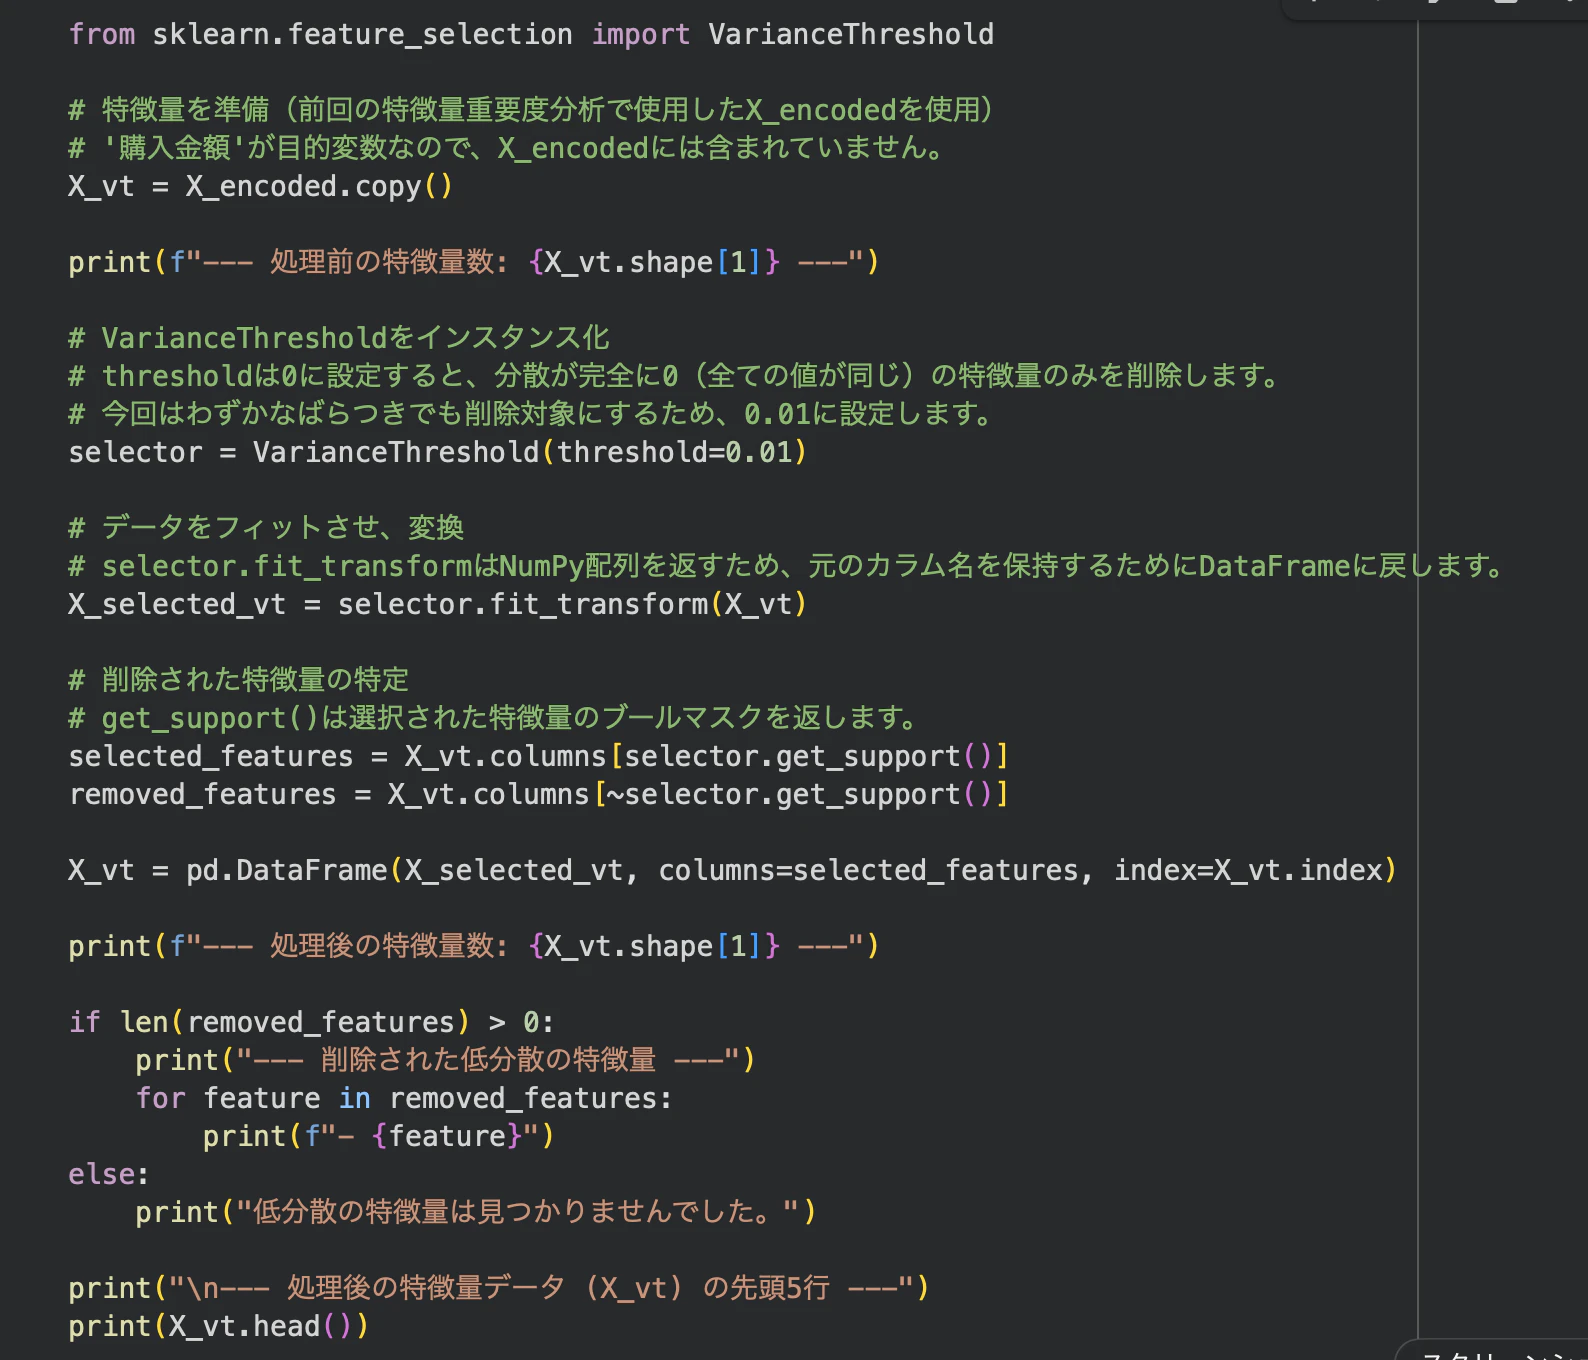Click "{X_vt.shape[1]}" in the 処理前 print line
This screenshot has height=1360, width=1588.
(x=654, y=262)
